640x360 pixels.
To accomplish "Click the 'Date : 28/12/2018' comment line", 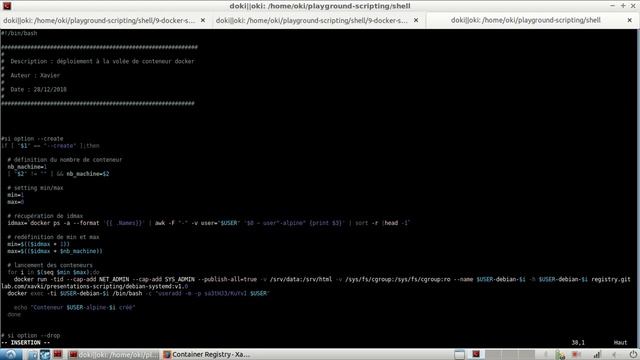I will pos(34,89).
